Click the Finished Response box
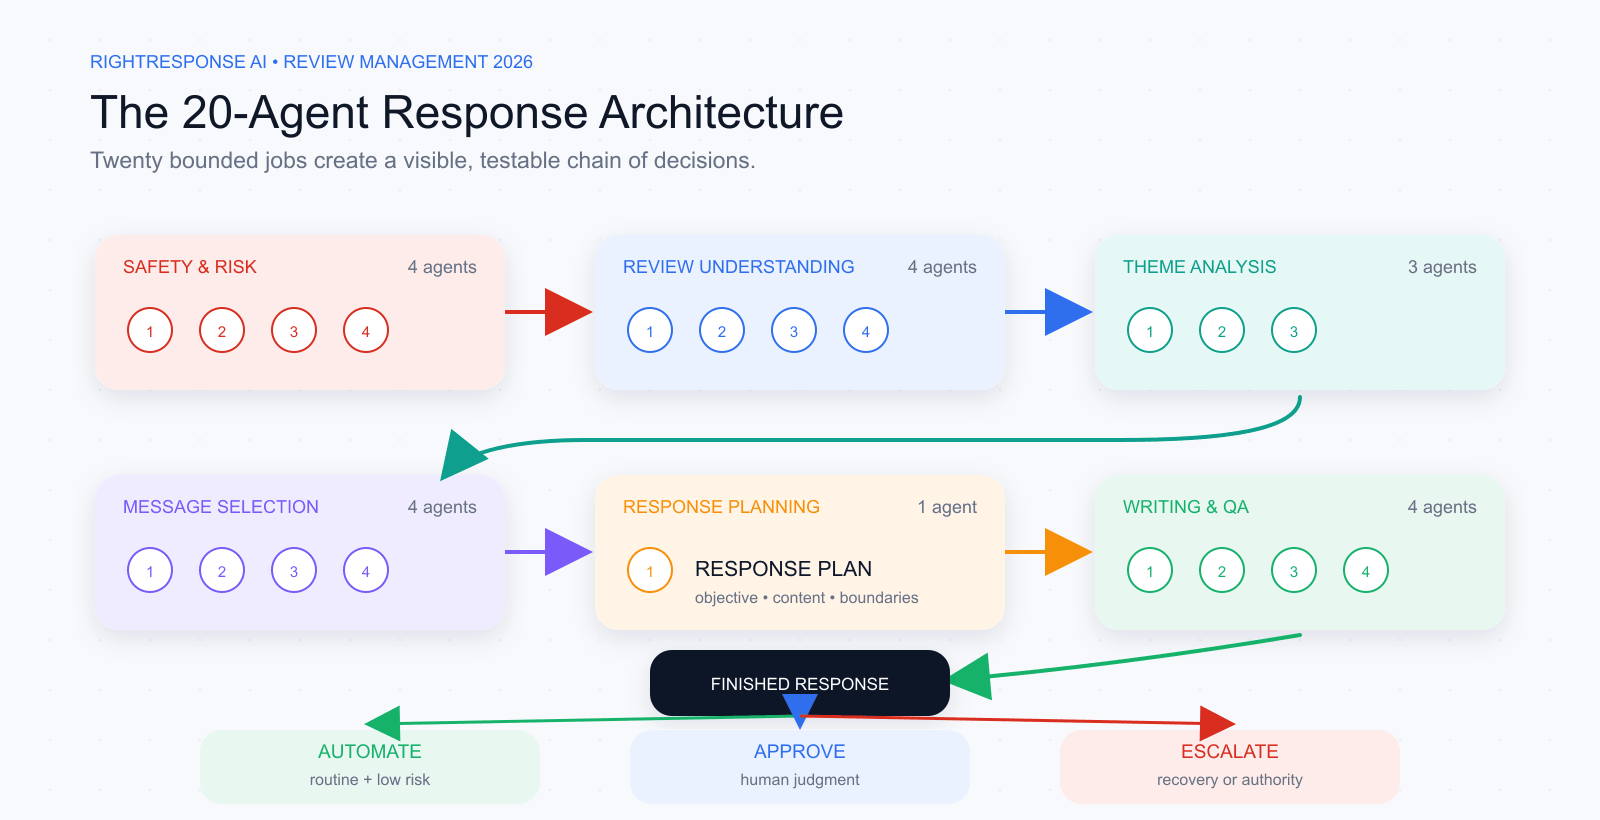 800,683
